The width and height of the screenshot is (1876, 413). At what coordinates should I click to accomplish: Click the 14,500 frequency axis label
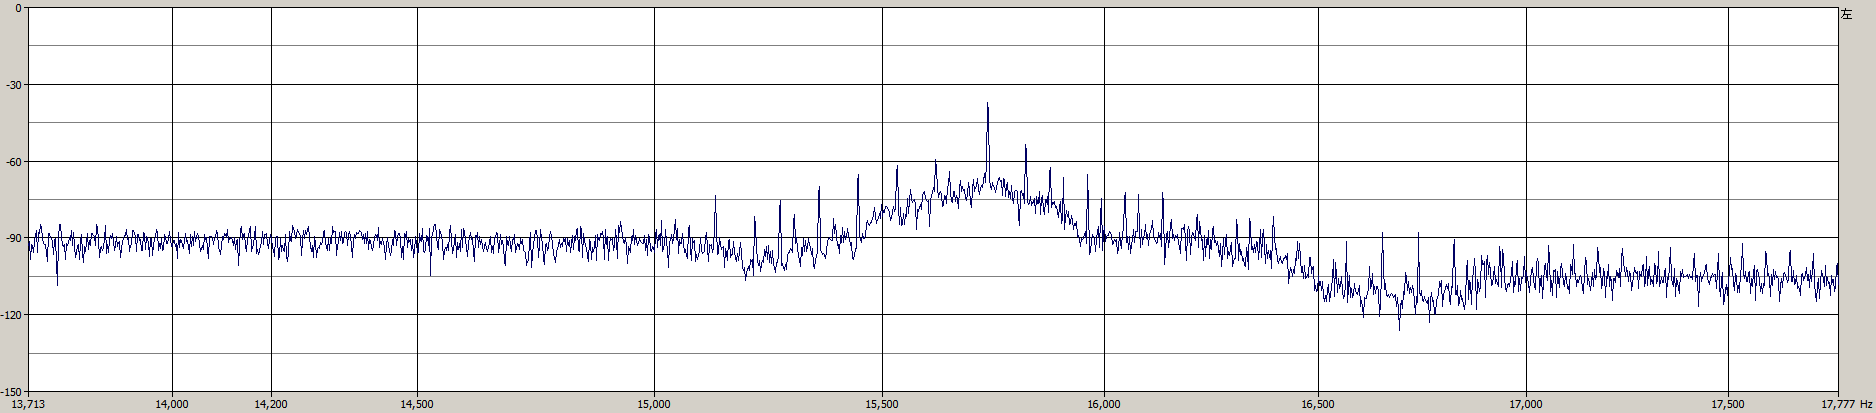(417, 404)
